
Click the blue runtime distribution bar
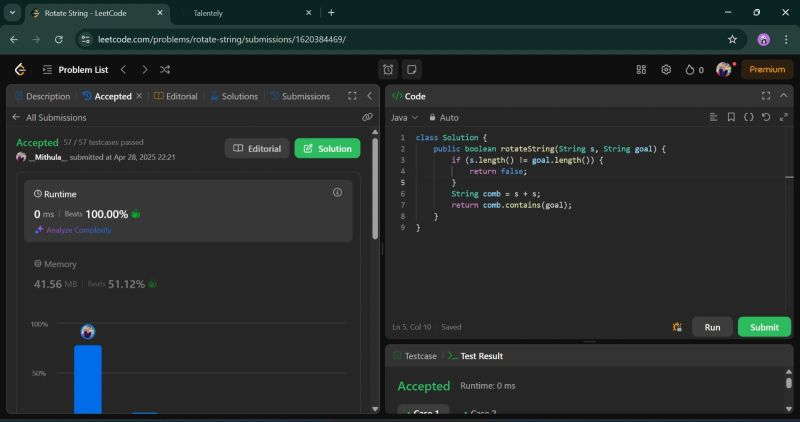click(x=88, y=379)
